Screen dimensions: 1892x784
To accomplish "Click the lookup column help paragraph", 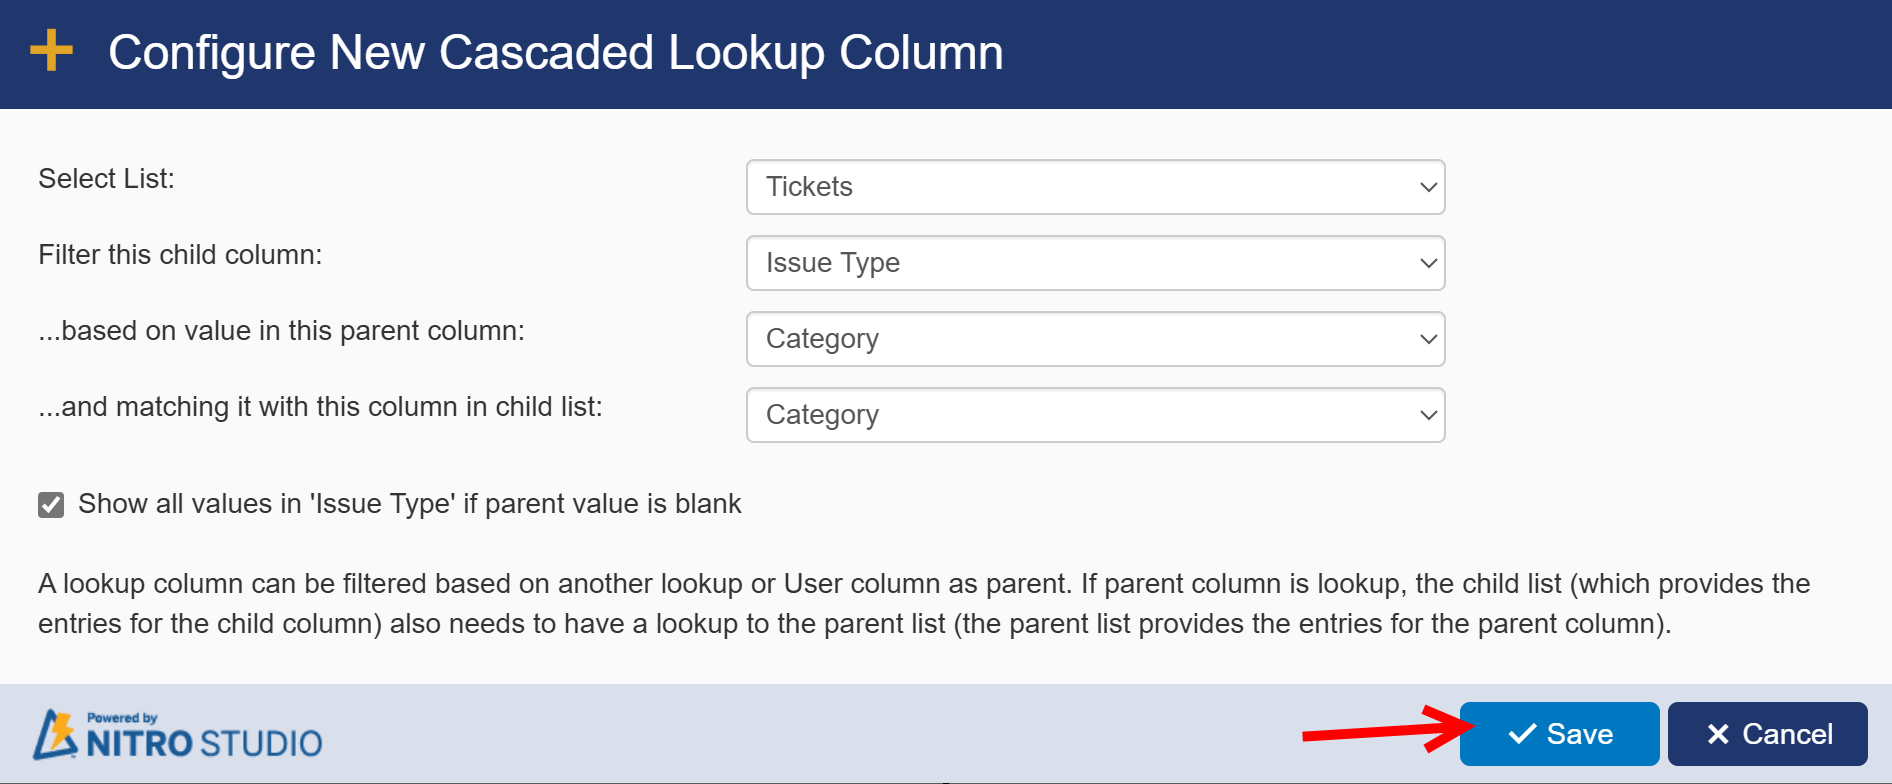I will click(x=924, y=603).
